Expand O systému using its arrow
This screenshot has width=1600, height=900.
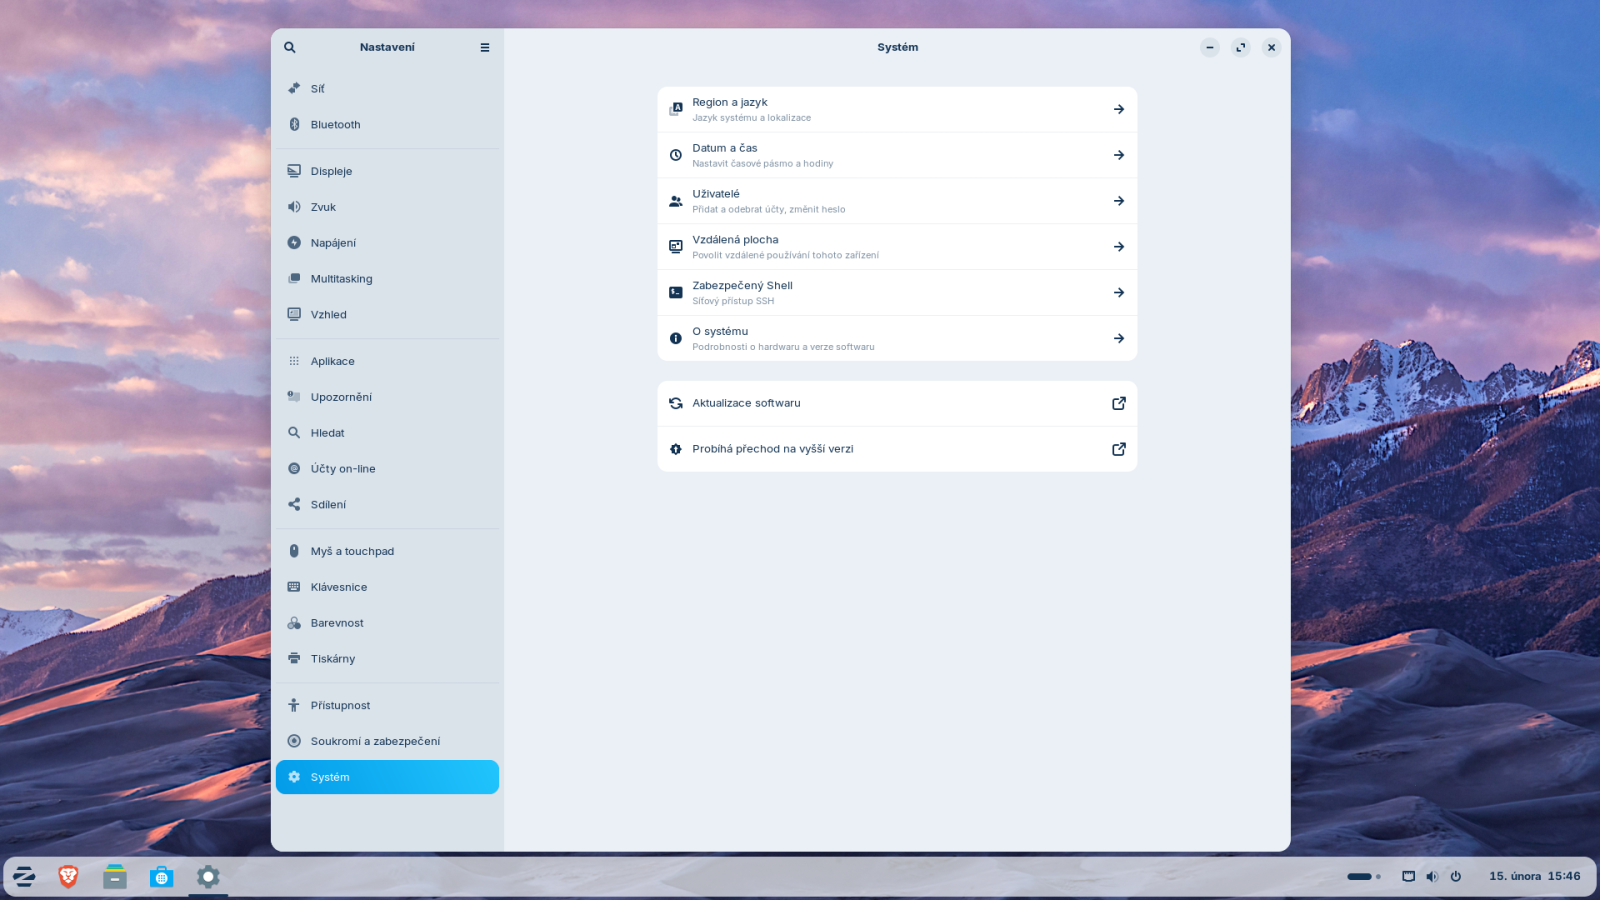coord(1119,339)
